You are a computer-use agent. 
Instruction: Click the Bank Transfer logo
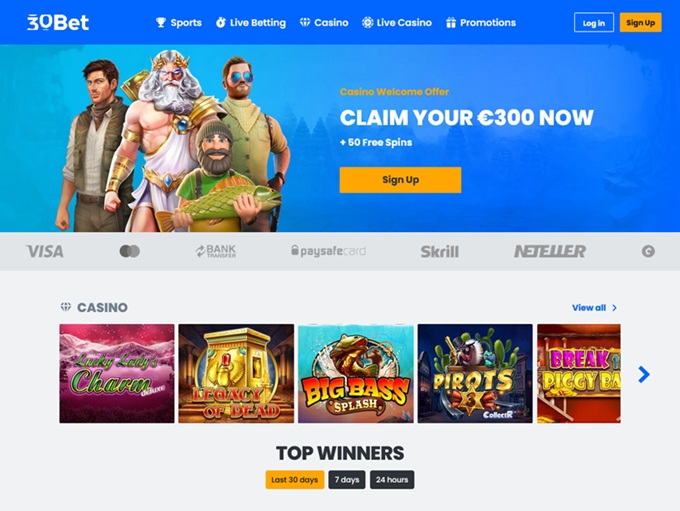pyautogui.click(x=216, y=251)
